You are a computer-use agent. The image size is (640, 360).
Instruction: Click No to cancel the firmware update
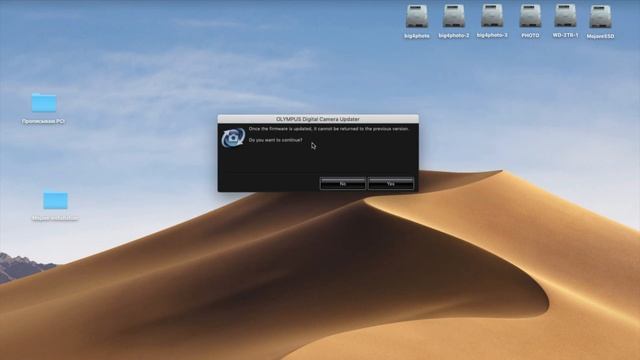click(342, 184)
